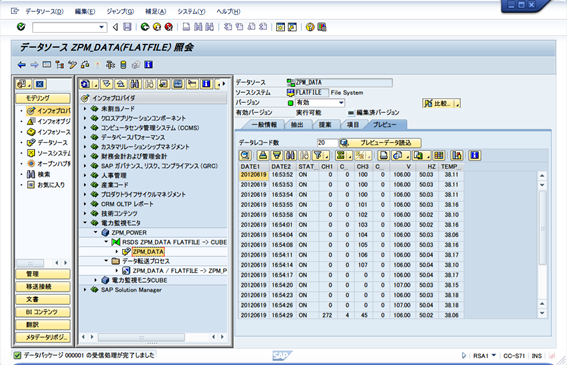Click the sort ascending icon in preview toolbar

click(263, 156)
